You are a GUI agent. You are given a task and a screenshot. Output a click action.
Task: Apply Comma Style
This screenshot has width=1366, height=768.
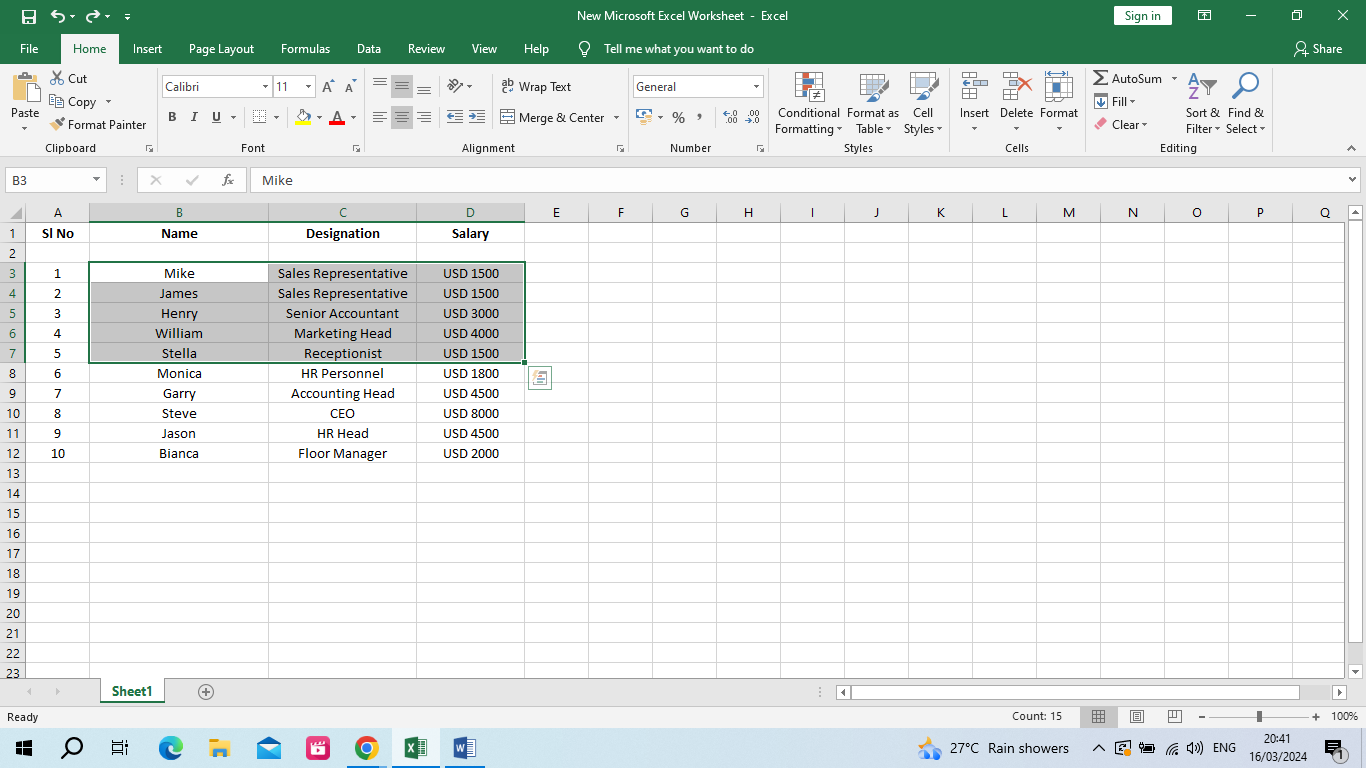coord(700,117)
